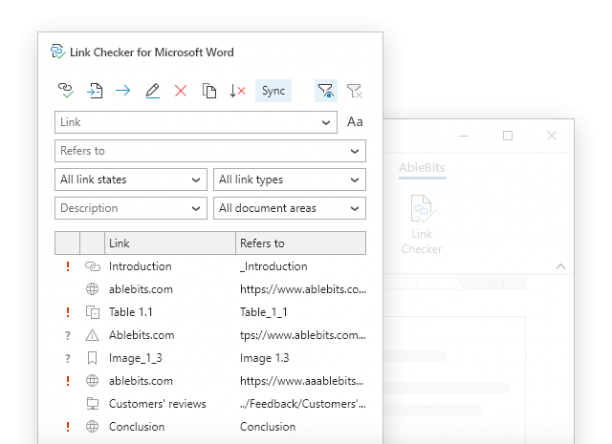Click the blue go-to-link arrow icon
The height and width of the screenshot is (444, 612).
coord(123,91)
